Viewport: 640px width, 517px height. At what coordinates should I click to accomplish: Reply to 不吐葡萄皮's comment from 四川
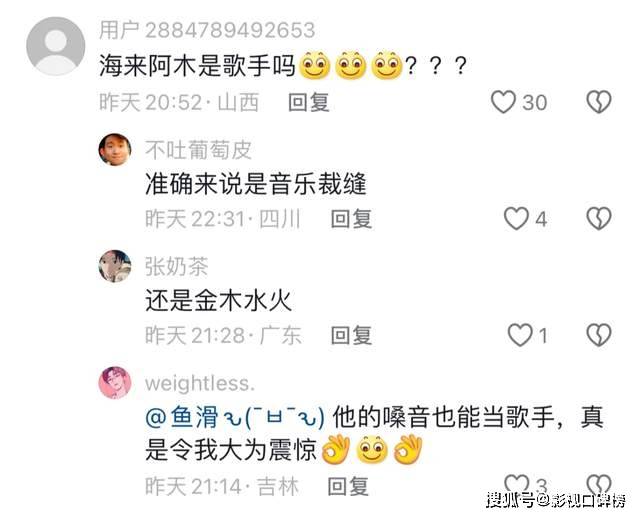click(351, 219)
